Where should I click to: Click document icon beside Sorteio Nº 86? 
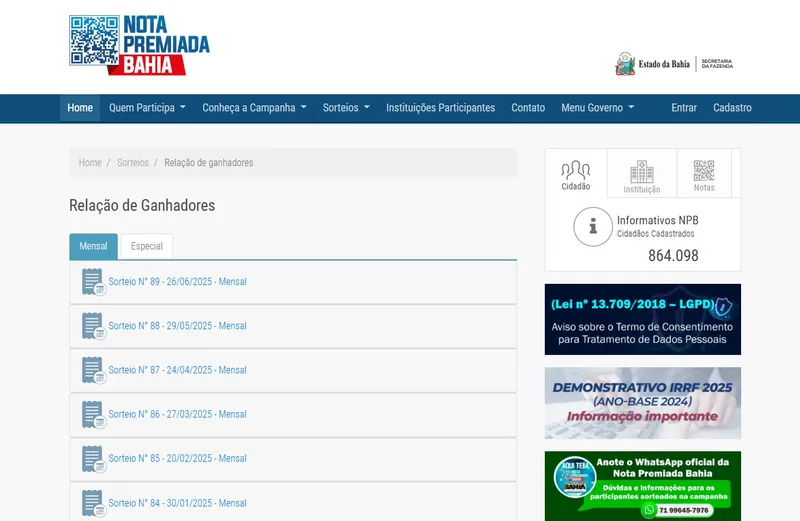tap(93, 414)
